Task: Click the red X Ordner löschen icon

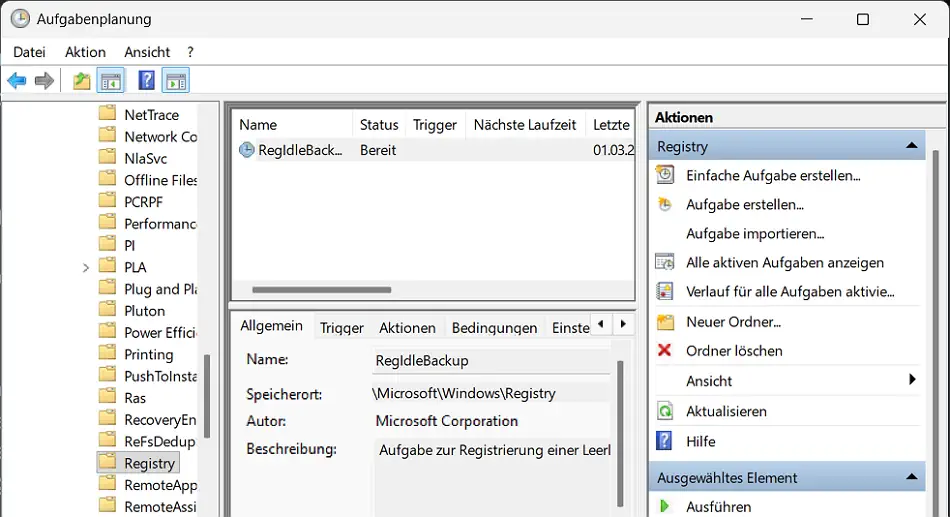Action: coord(665,350)
